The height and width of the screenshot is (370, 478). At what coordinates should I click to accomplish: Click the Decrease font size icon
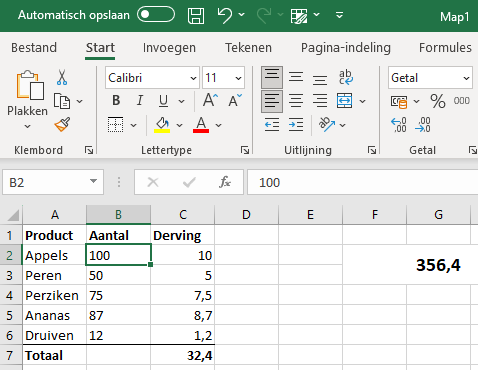[x=235, y=100]
